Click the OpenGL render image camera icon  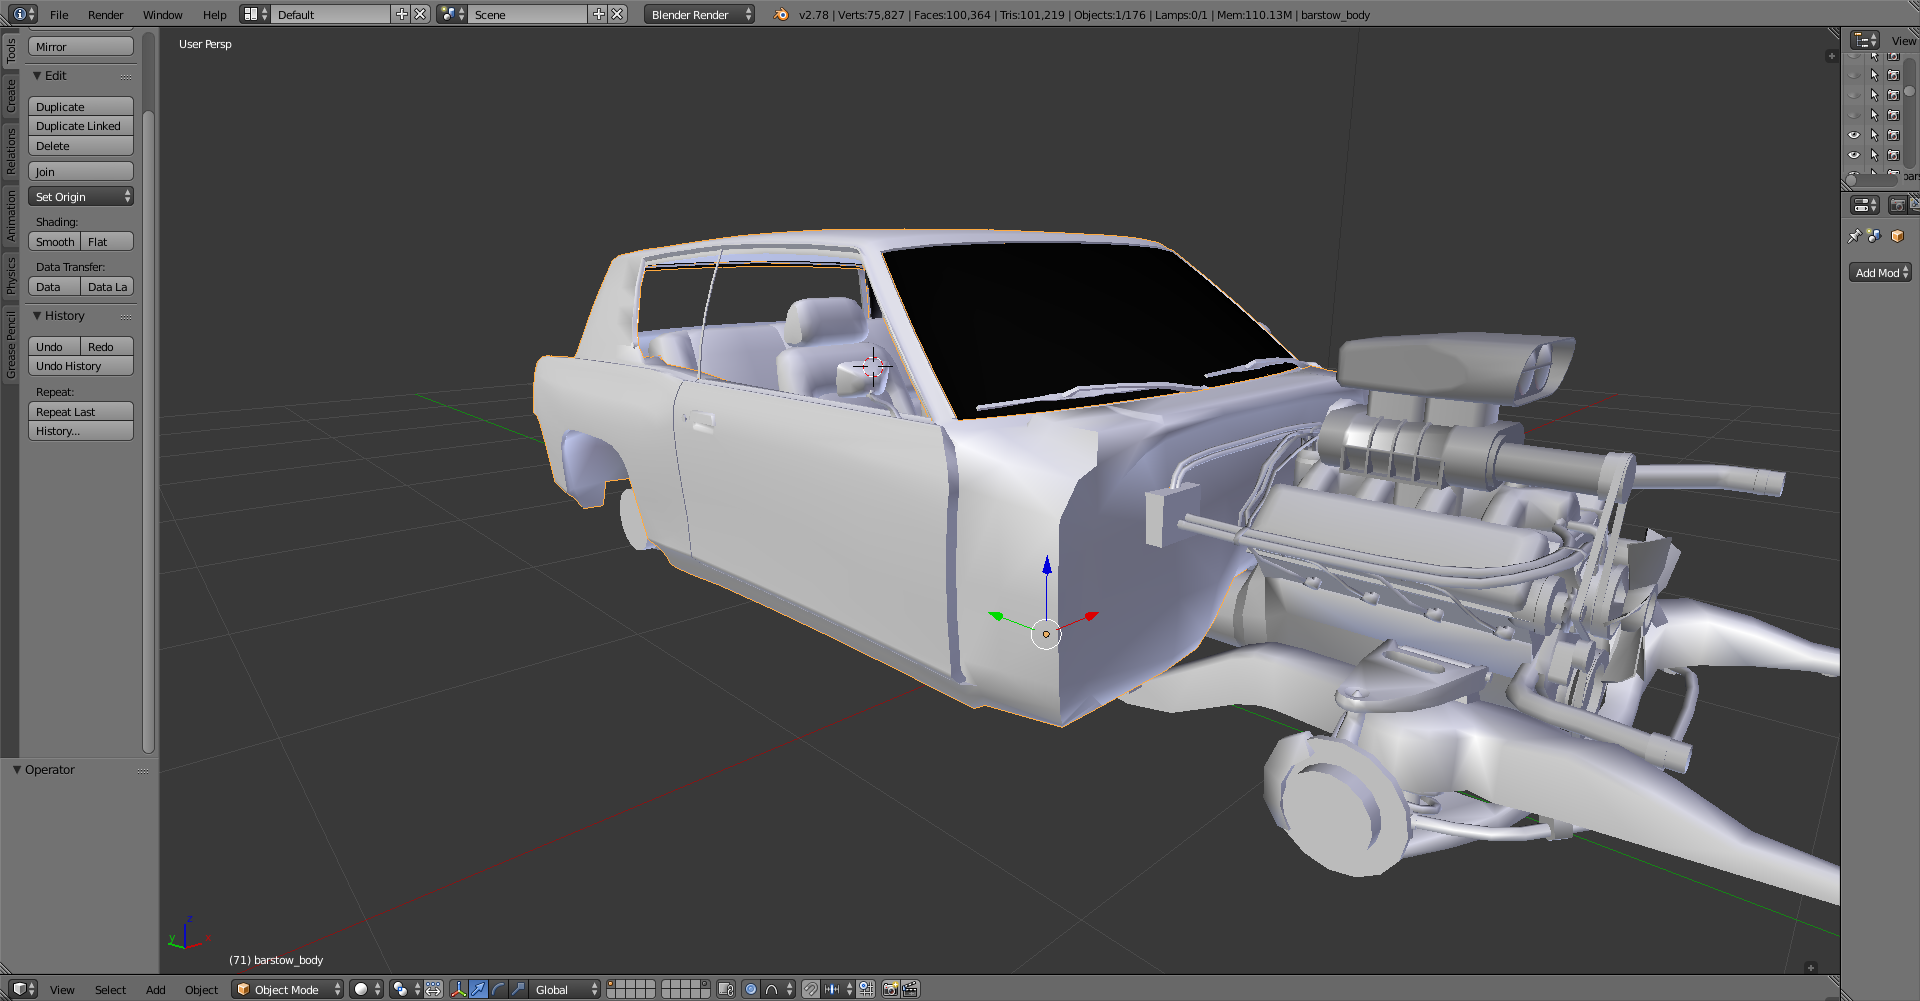(890, 989)
